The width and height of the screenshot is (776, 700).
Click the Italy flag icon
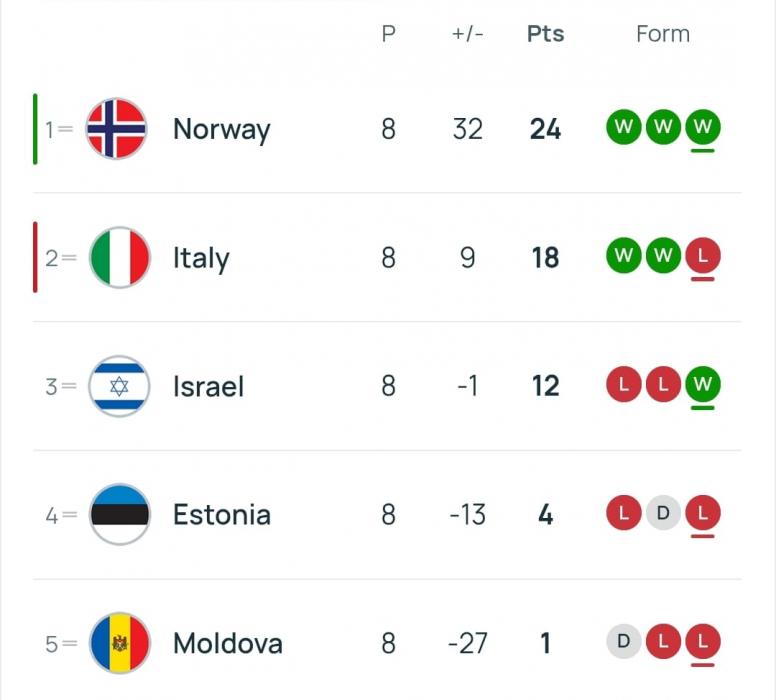coord(120,258)
